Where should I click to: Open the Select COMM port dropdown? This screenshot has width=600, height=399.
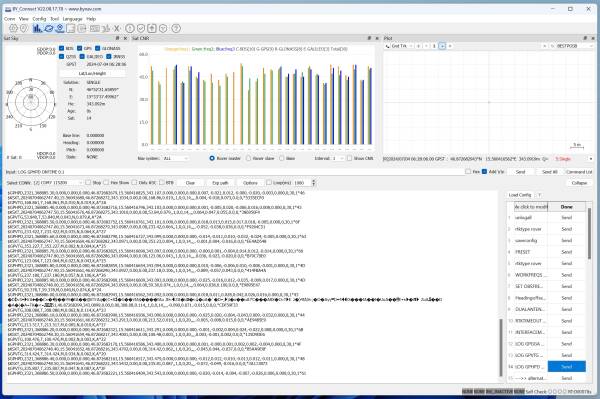click(57, 182)
